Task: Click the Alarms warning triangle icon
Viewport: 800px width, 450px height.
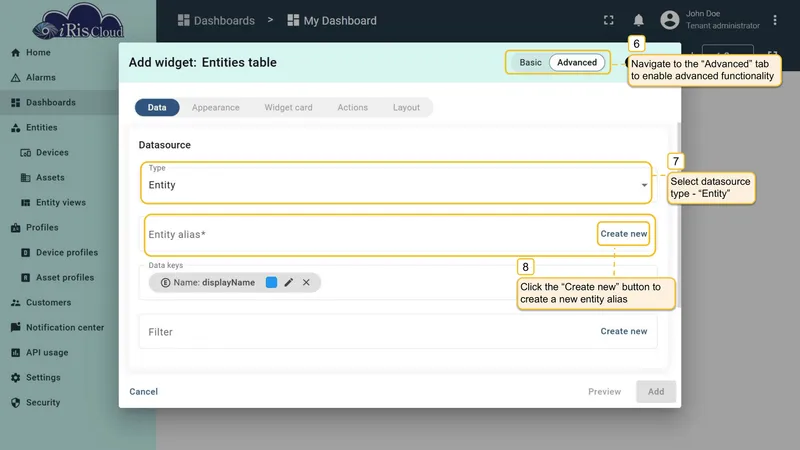Action: point(16,78)
